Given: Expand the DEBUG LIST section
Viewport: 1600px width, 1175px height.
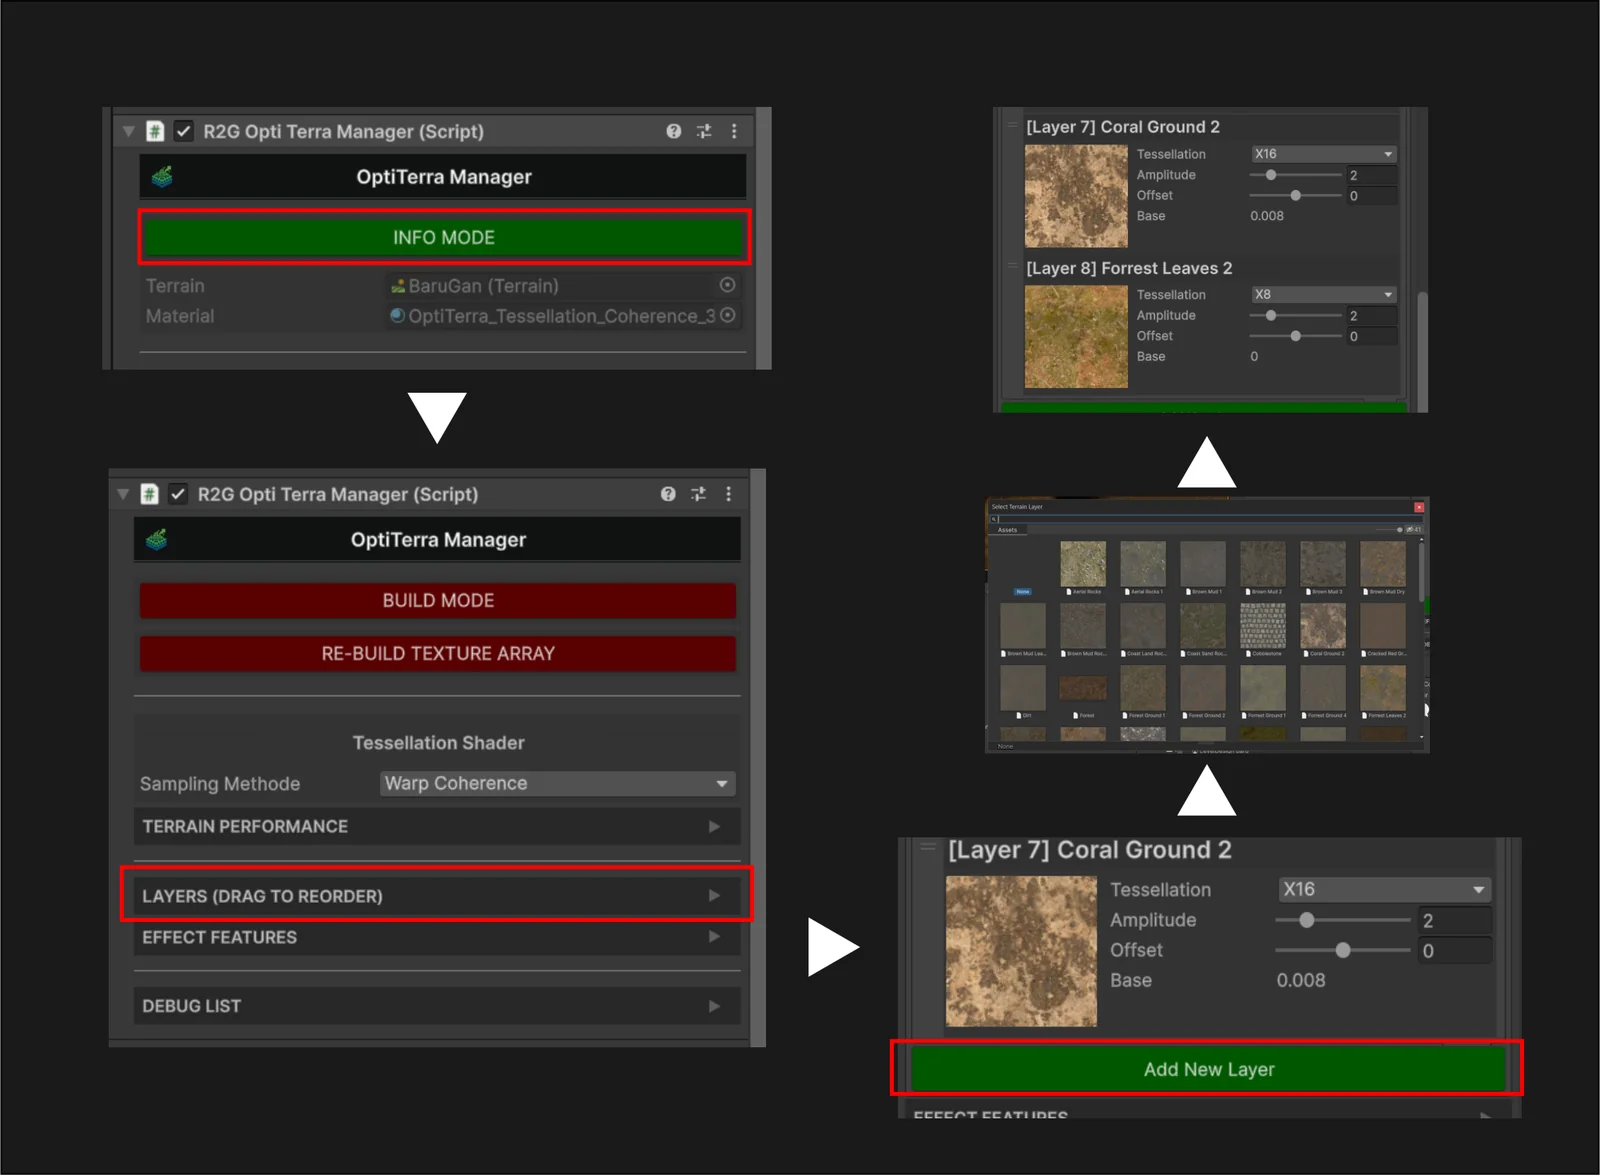Looking at the screenshot, I should coord(437,1006).
